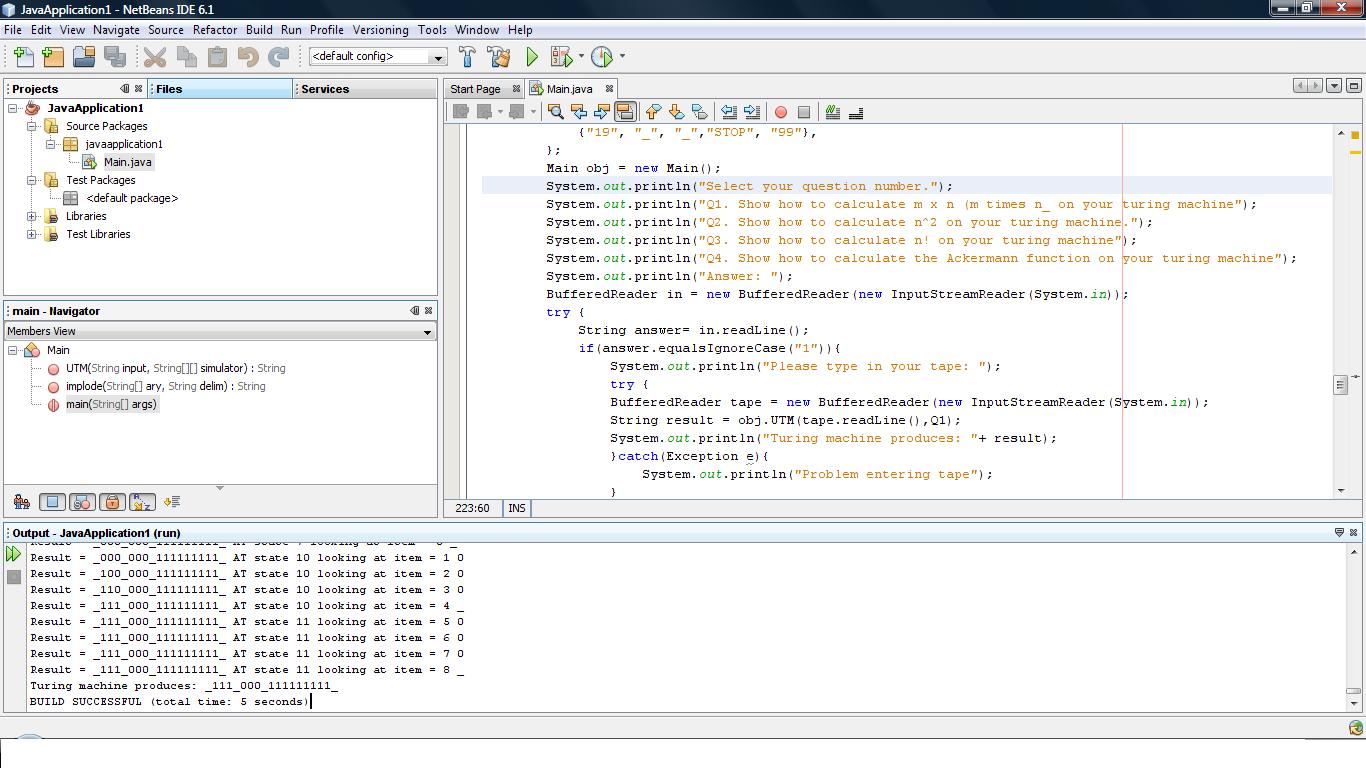Collapse the JavaApplication1 project node

pos(13,108)
